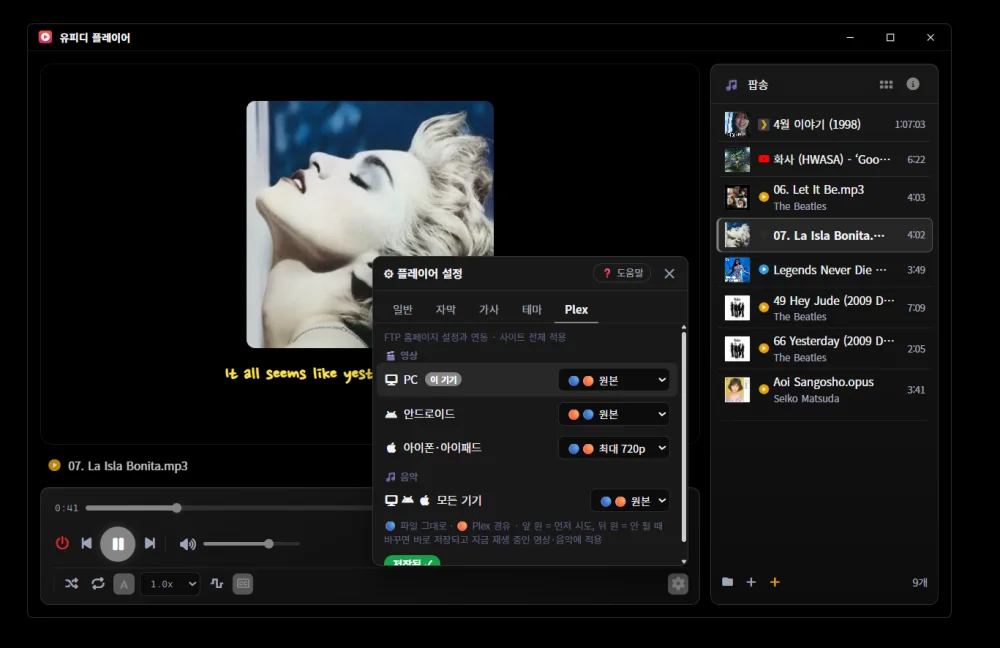Play '06. Let It Be.mp3' in playlist

click(825, 197)
